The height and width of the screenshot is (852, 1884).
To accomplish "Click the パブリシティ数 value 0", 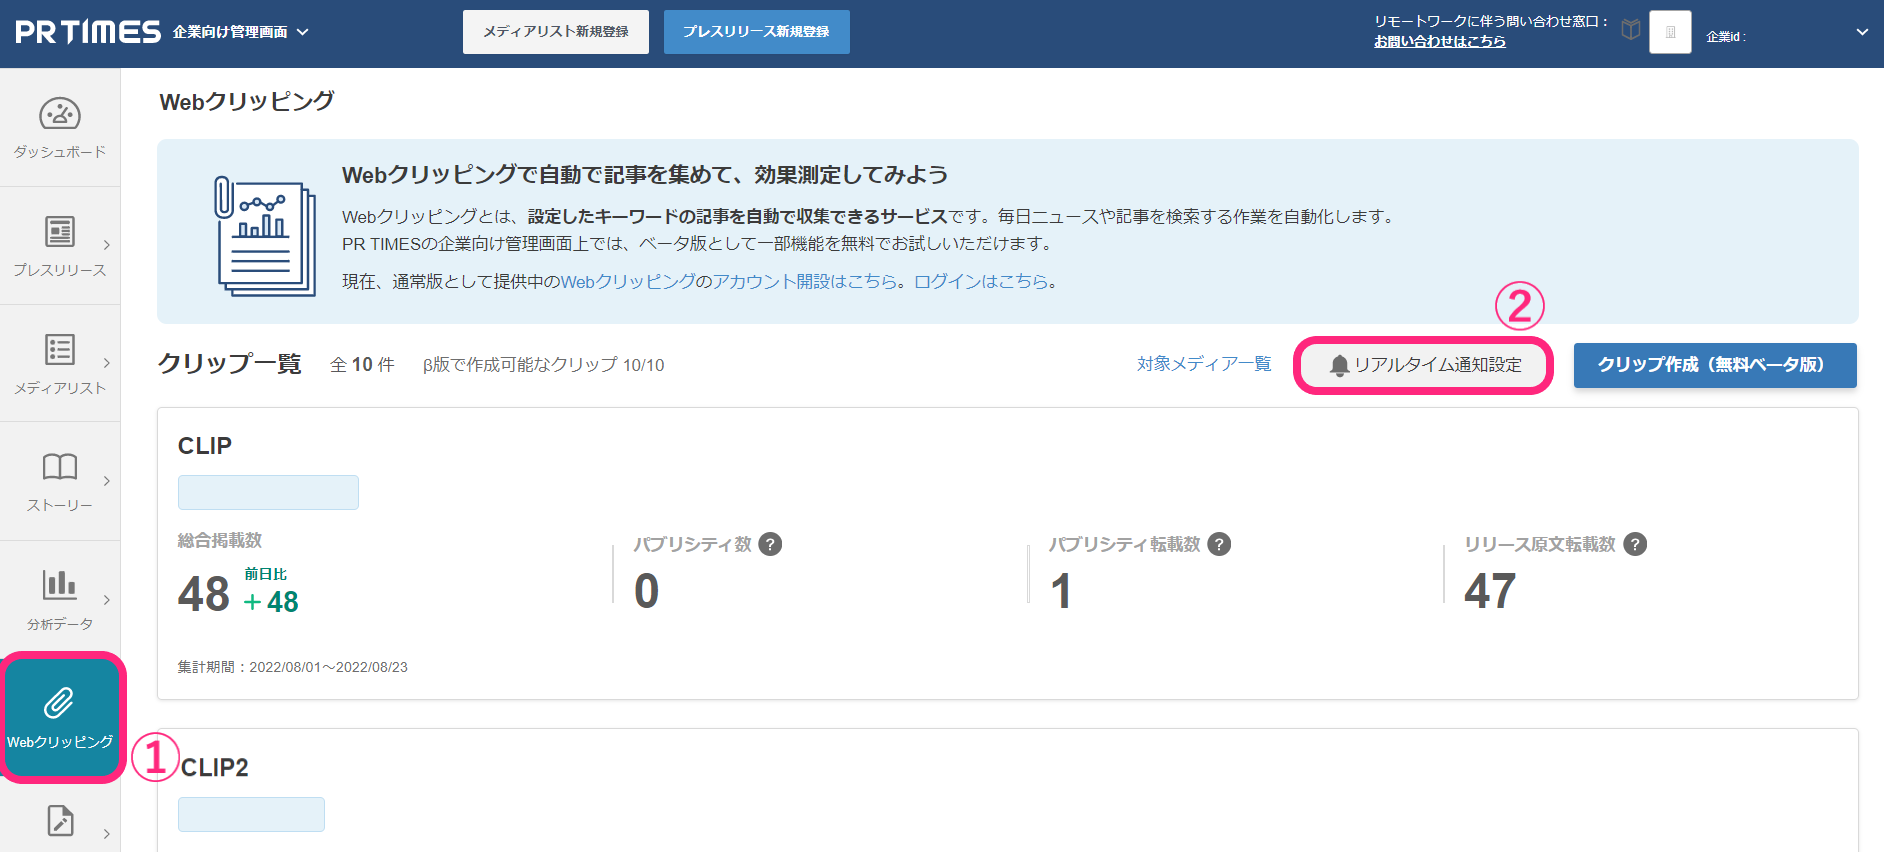I will tap(647, 591).
